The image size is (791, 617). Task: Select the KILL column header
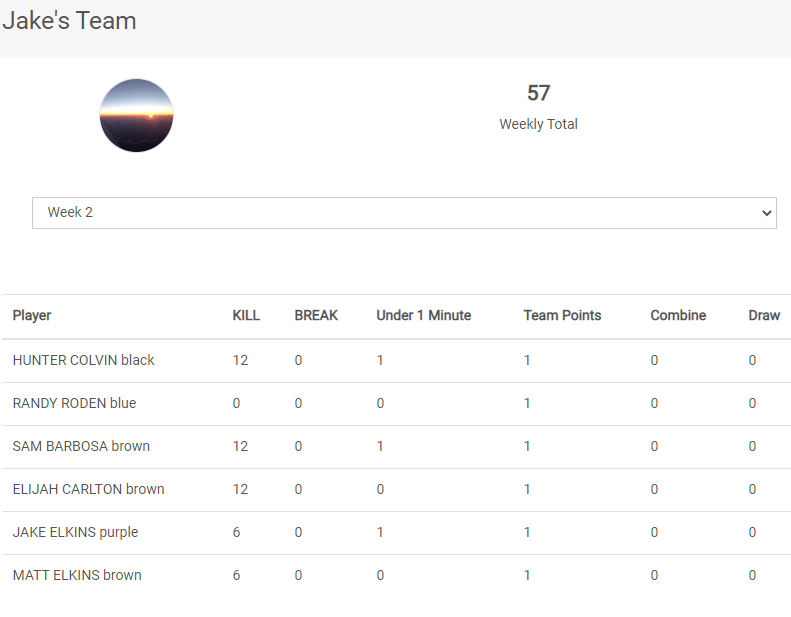(x=246, y=315)
